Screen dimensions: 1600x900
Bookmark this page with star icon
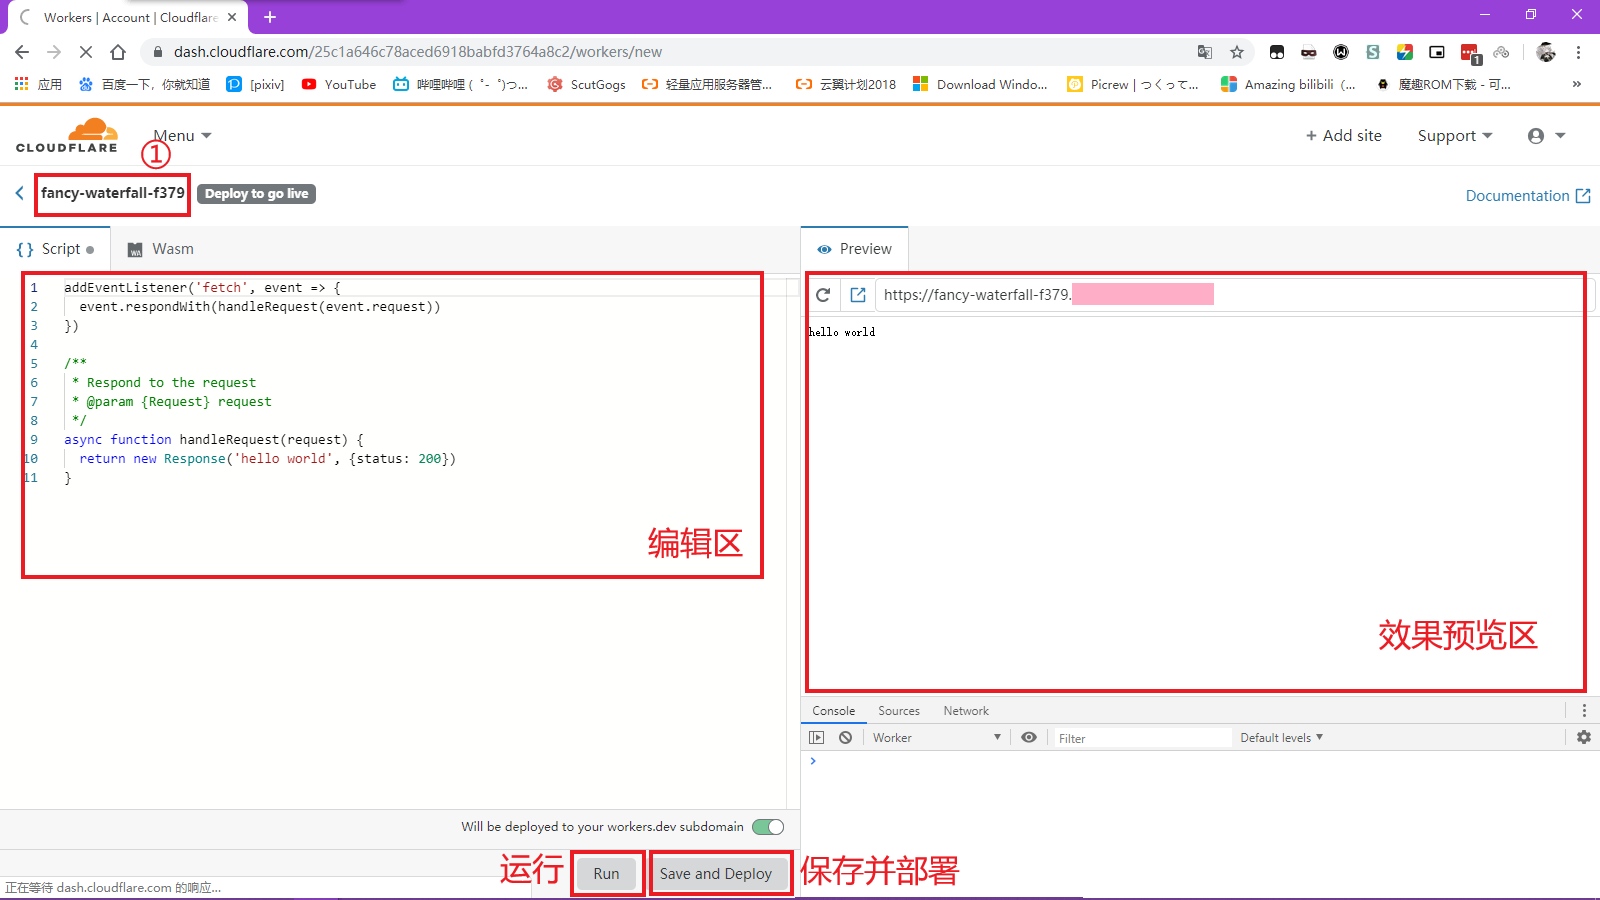tap(1237, 52)
